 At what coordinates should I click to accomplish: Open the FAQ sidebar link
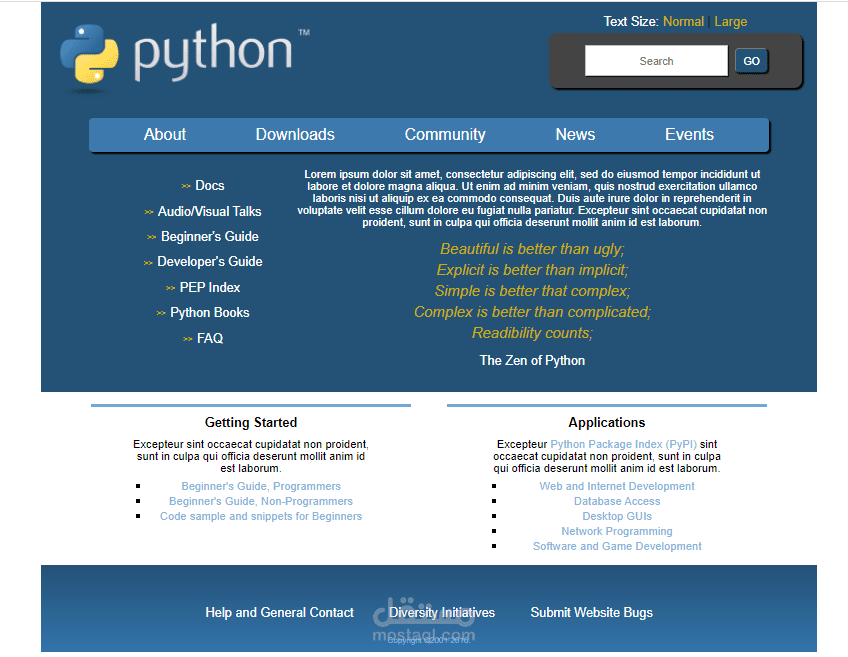pyautogui.click(x=210, y=339)
